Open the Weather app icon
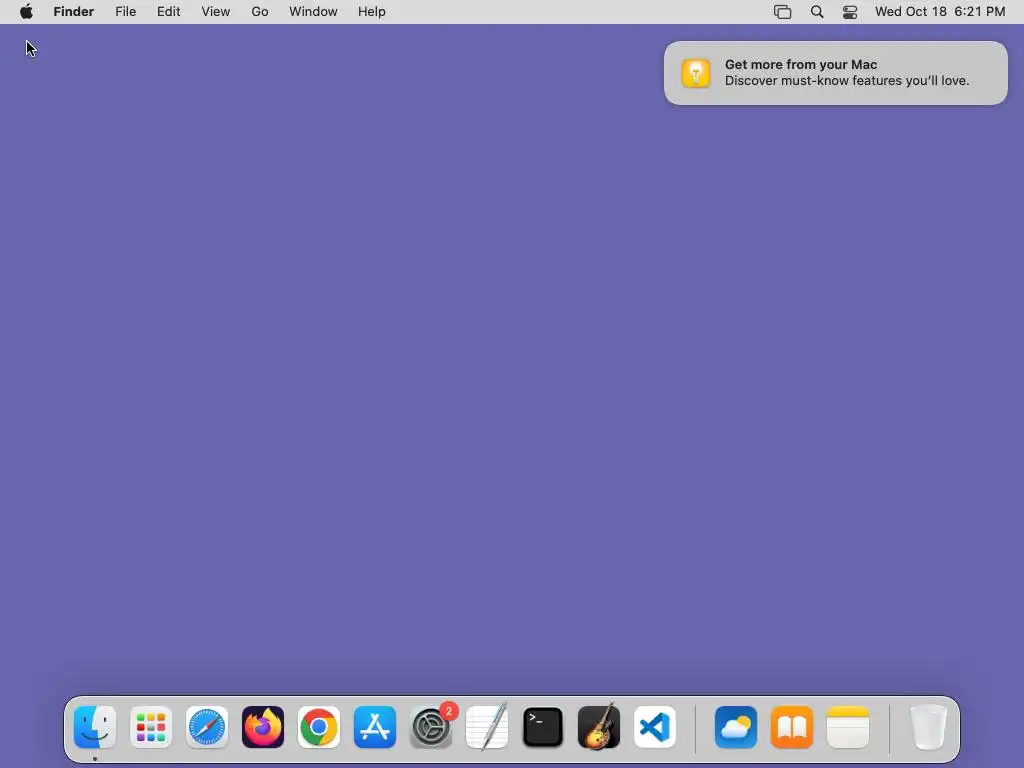 click(736, 727)
